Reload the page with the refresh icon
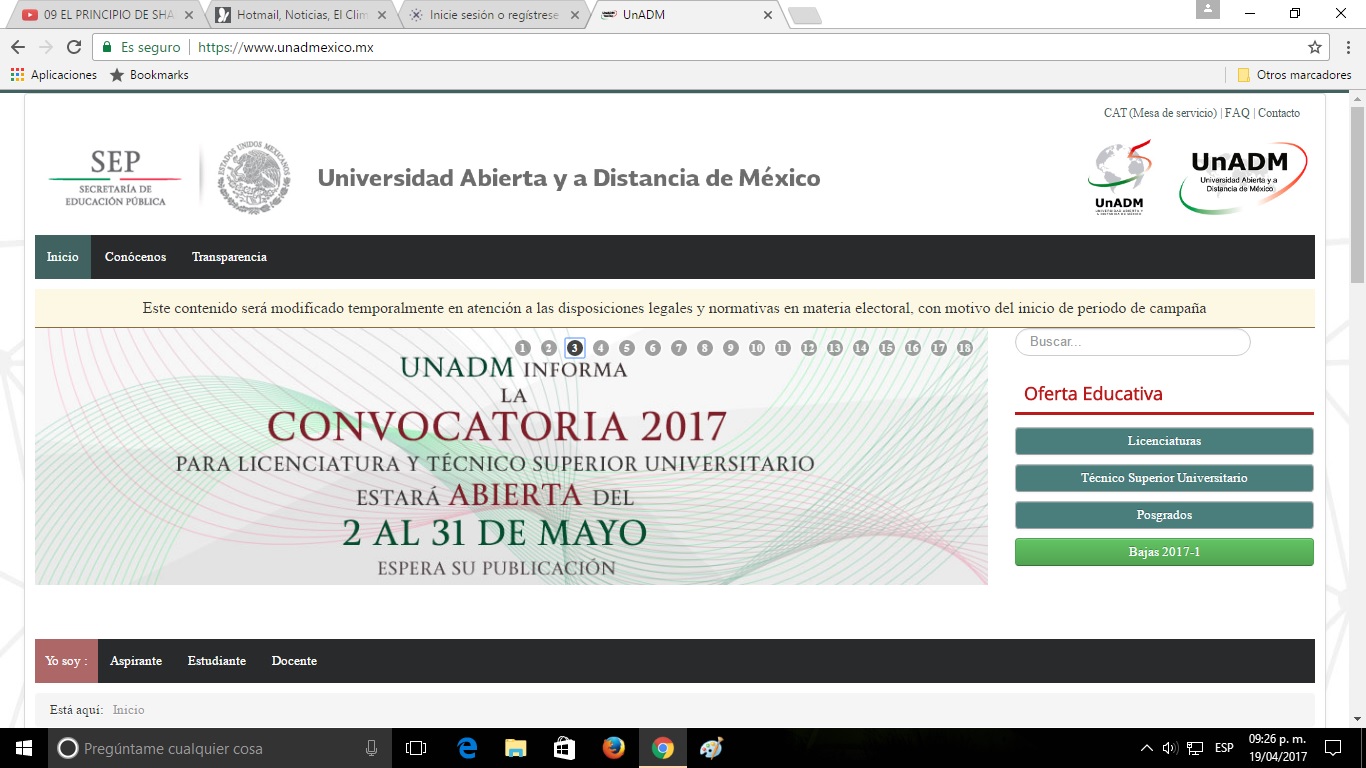This screenshot has height=768, width=1366. 73,47
